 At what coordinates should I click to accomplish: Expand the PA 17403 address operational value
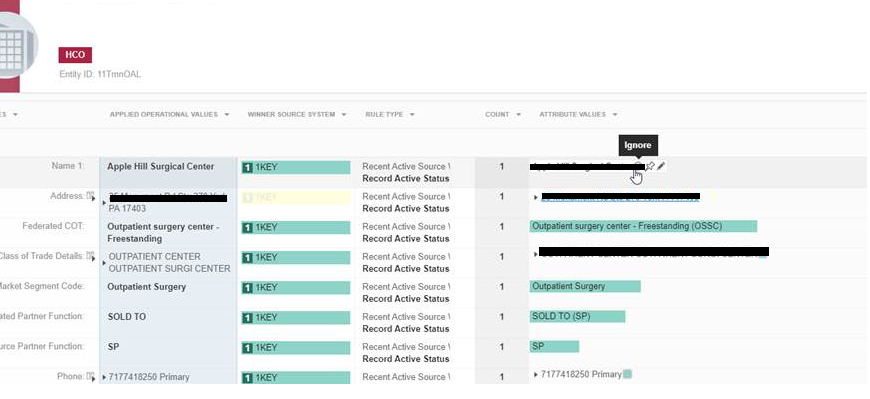click(x=104, y=203)
